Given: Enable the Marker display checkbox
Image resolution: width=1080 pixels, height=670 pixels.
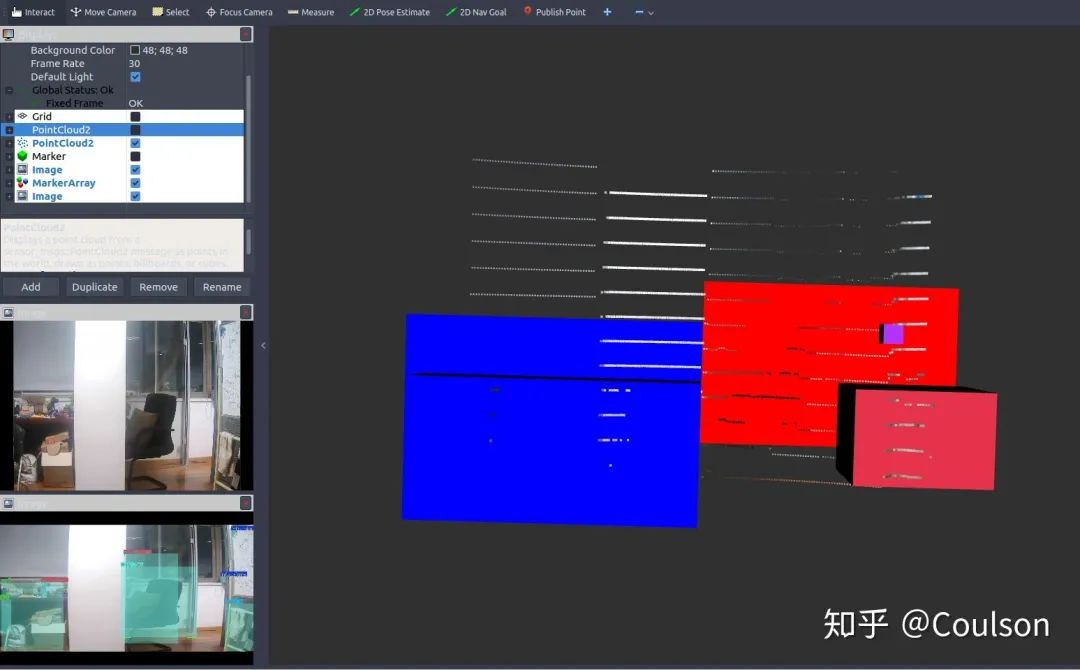Looking at the screenshot, I should [135, 156].
